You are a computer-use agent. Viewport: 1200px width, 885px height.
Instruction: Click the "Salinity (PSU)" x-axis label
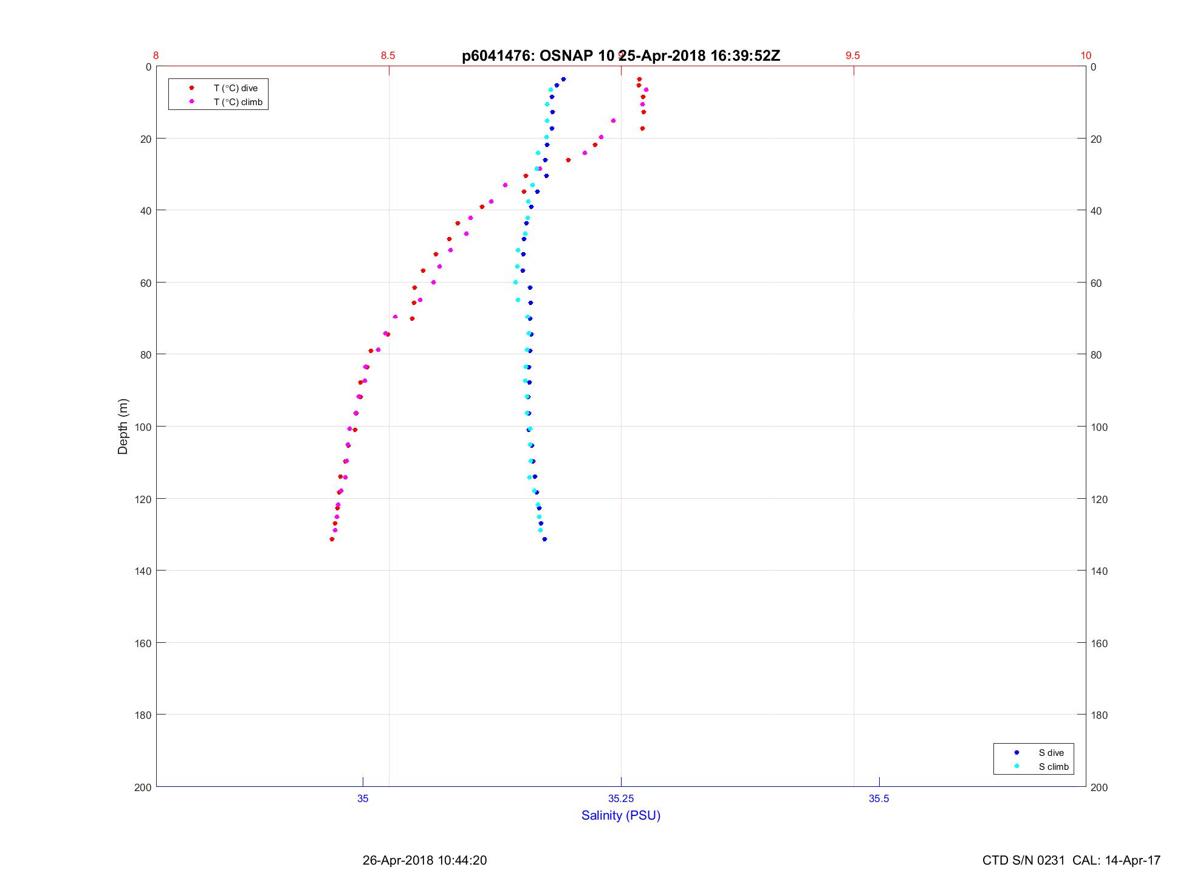(x=621, y=815)
